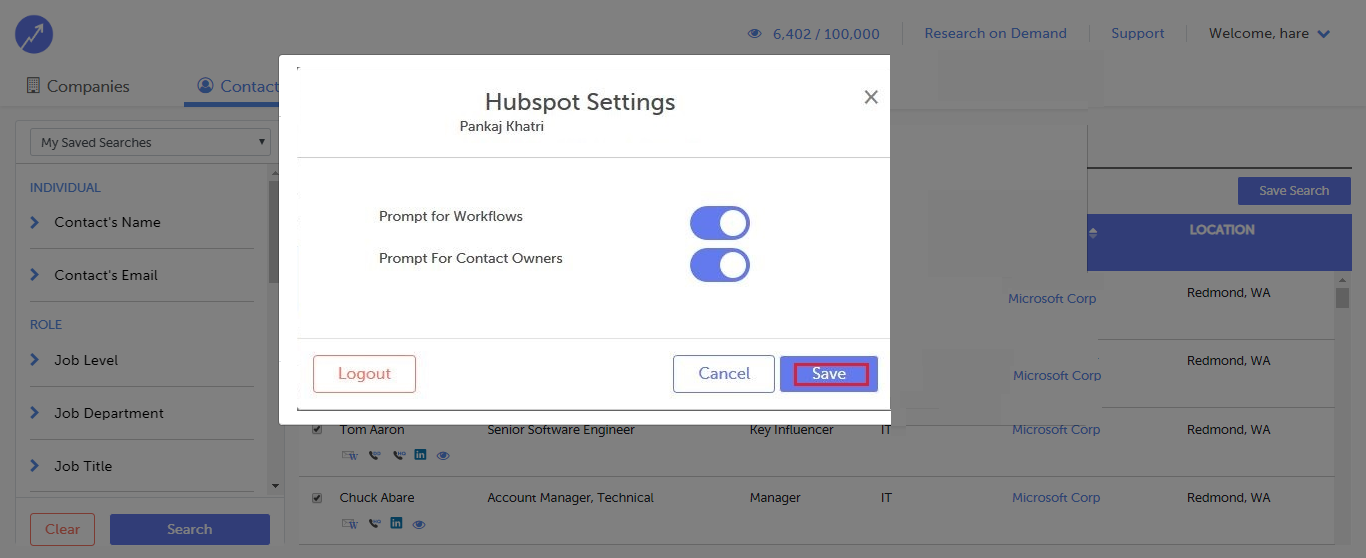Open My Saved Searches dropdown
The height and width of the screenshot is (558, 1366).
click(150, 142)
